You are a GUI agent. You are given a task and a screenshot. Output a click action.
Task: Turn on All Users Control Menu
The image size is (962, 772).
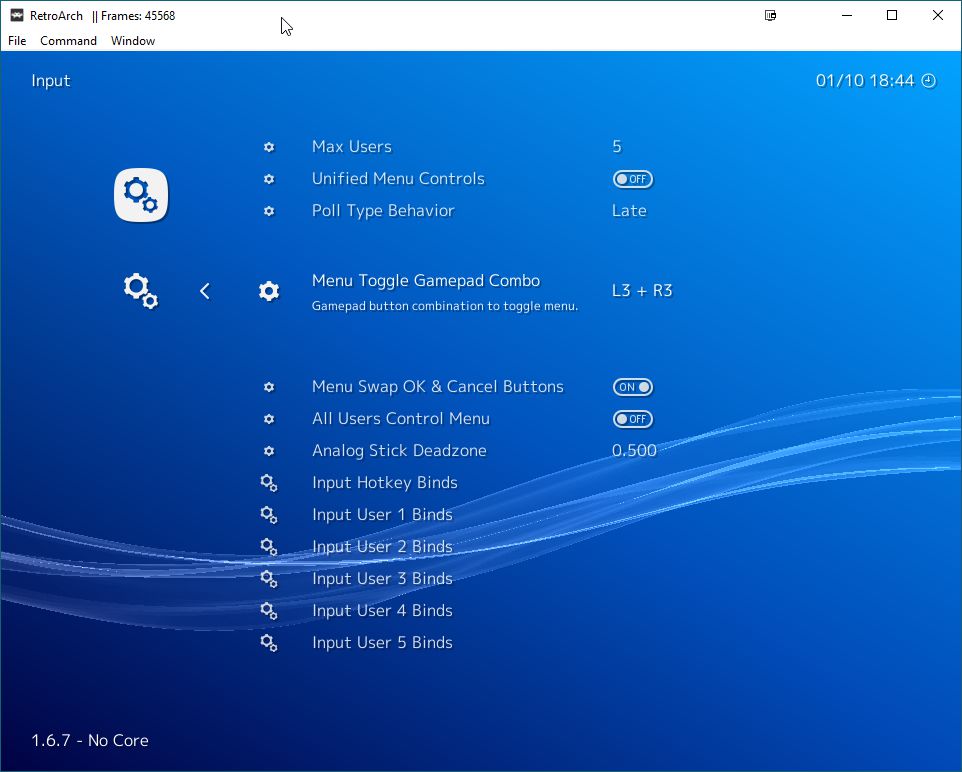[x=634, y=419]
